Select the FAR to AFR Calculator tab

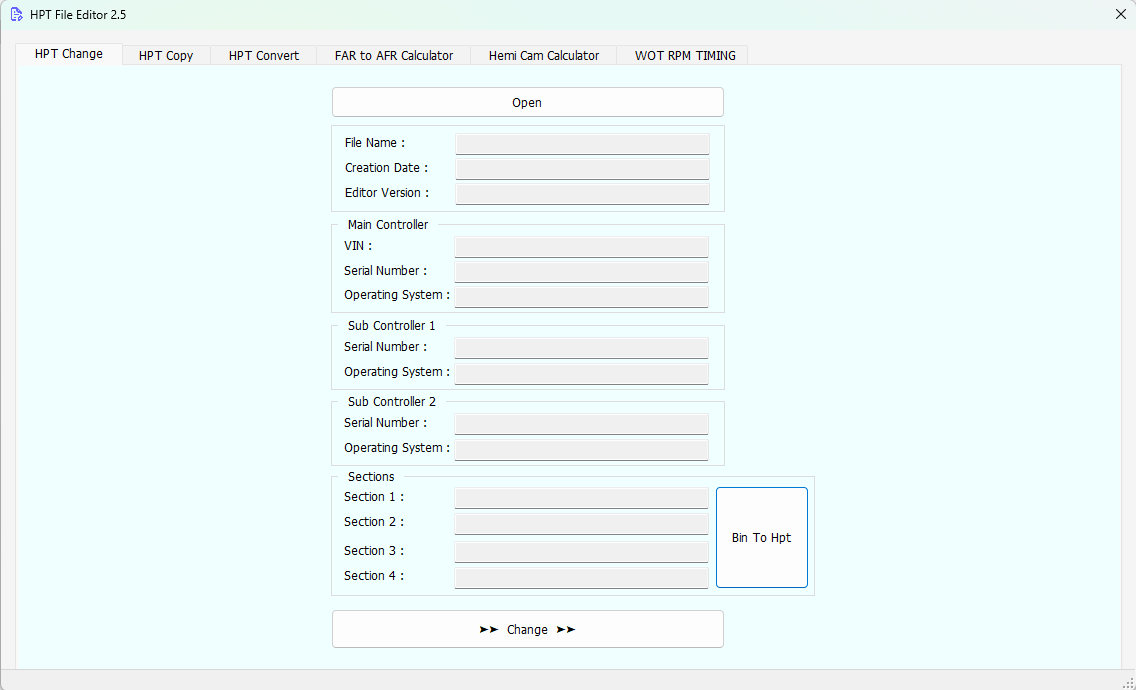(x=394, y=56)
